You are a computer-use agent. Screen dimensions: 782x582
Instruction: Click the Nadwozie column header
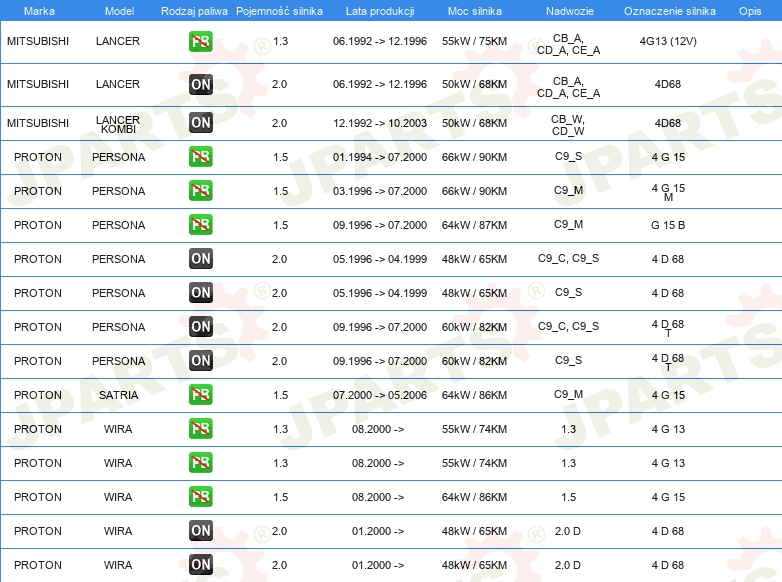pos(568,10)
